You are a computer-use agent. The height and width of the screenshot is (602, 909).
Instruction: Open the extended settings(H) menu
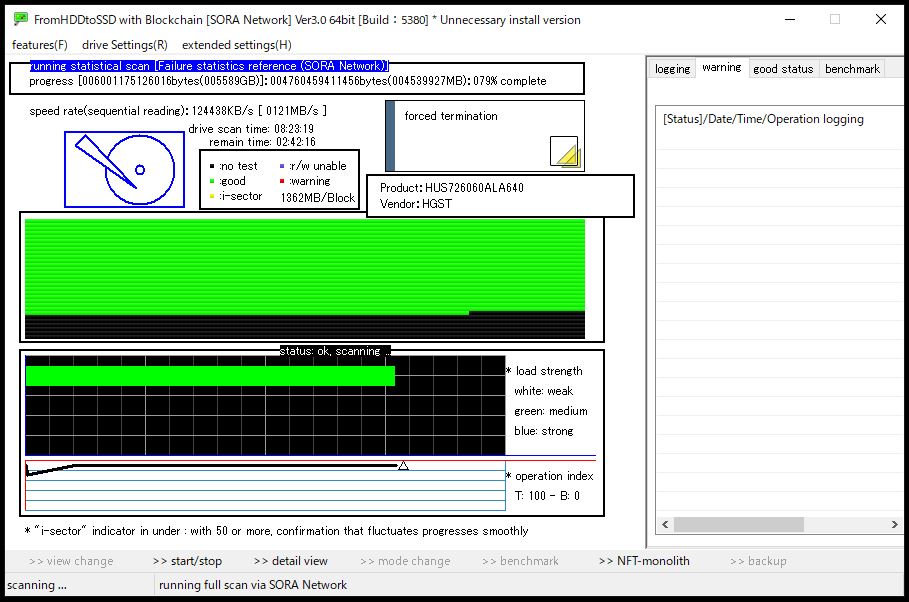[237, 45]
